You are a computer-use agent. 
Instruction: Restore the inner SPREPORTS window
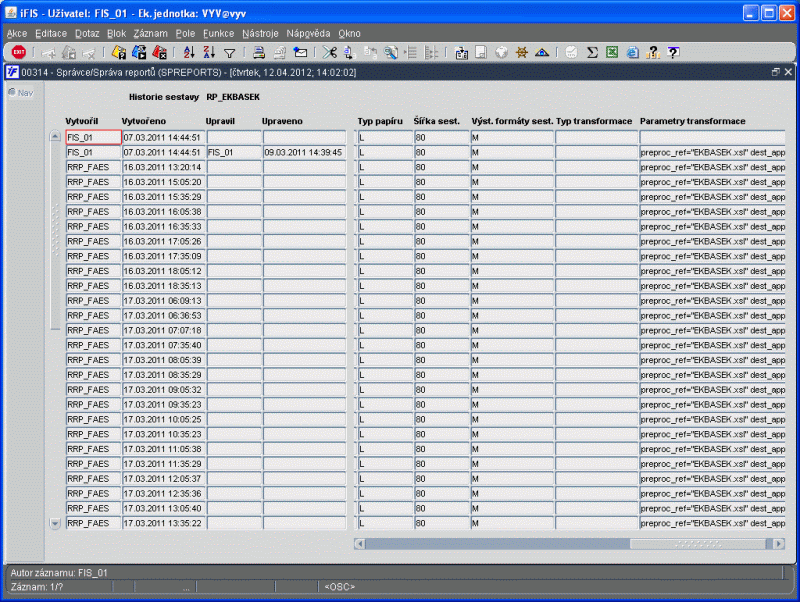tap(776, 72)
